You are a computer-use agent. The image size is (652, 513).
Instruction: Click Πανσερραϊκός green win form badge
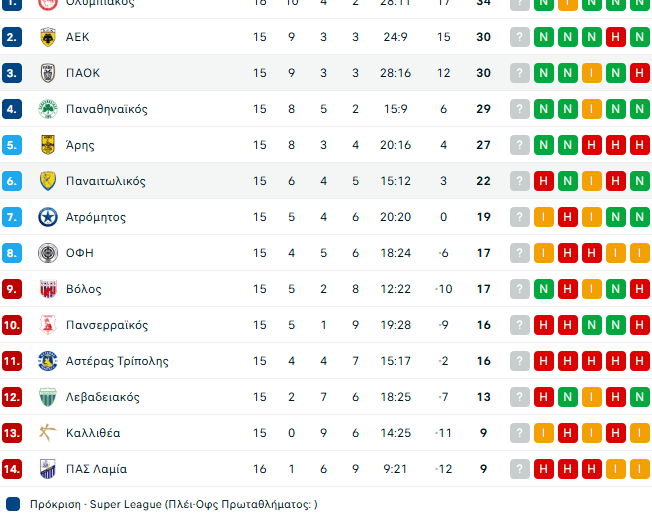[591, 325]
